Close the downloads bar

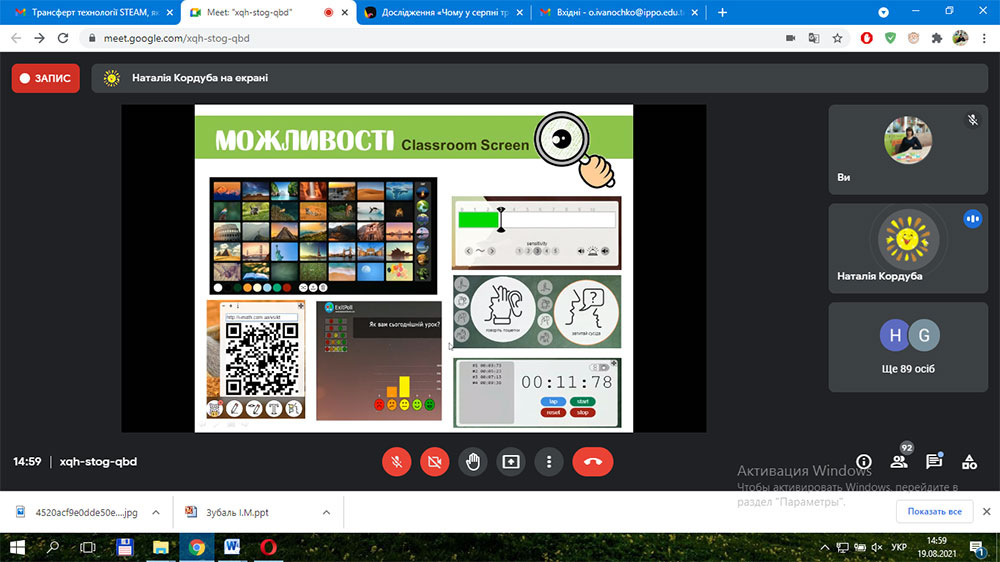coord(986,512)
